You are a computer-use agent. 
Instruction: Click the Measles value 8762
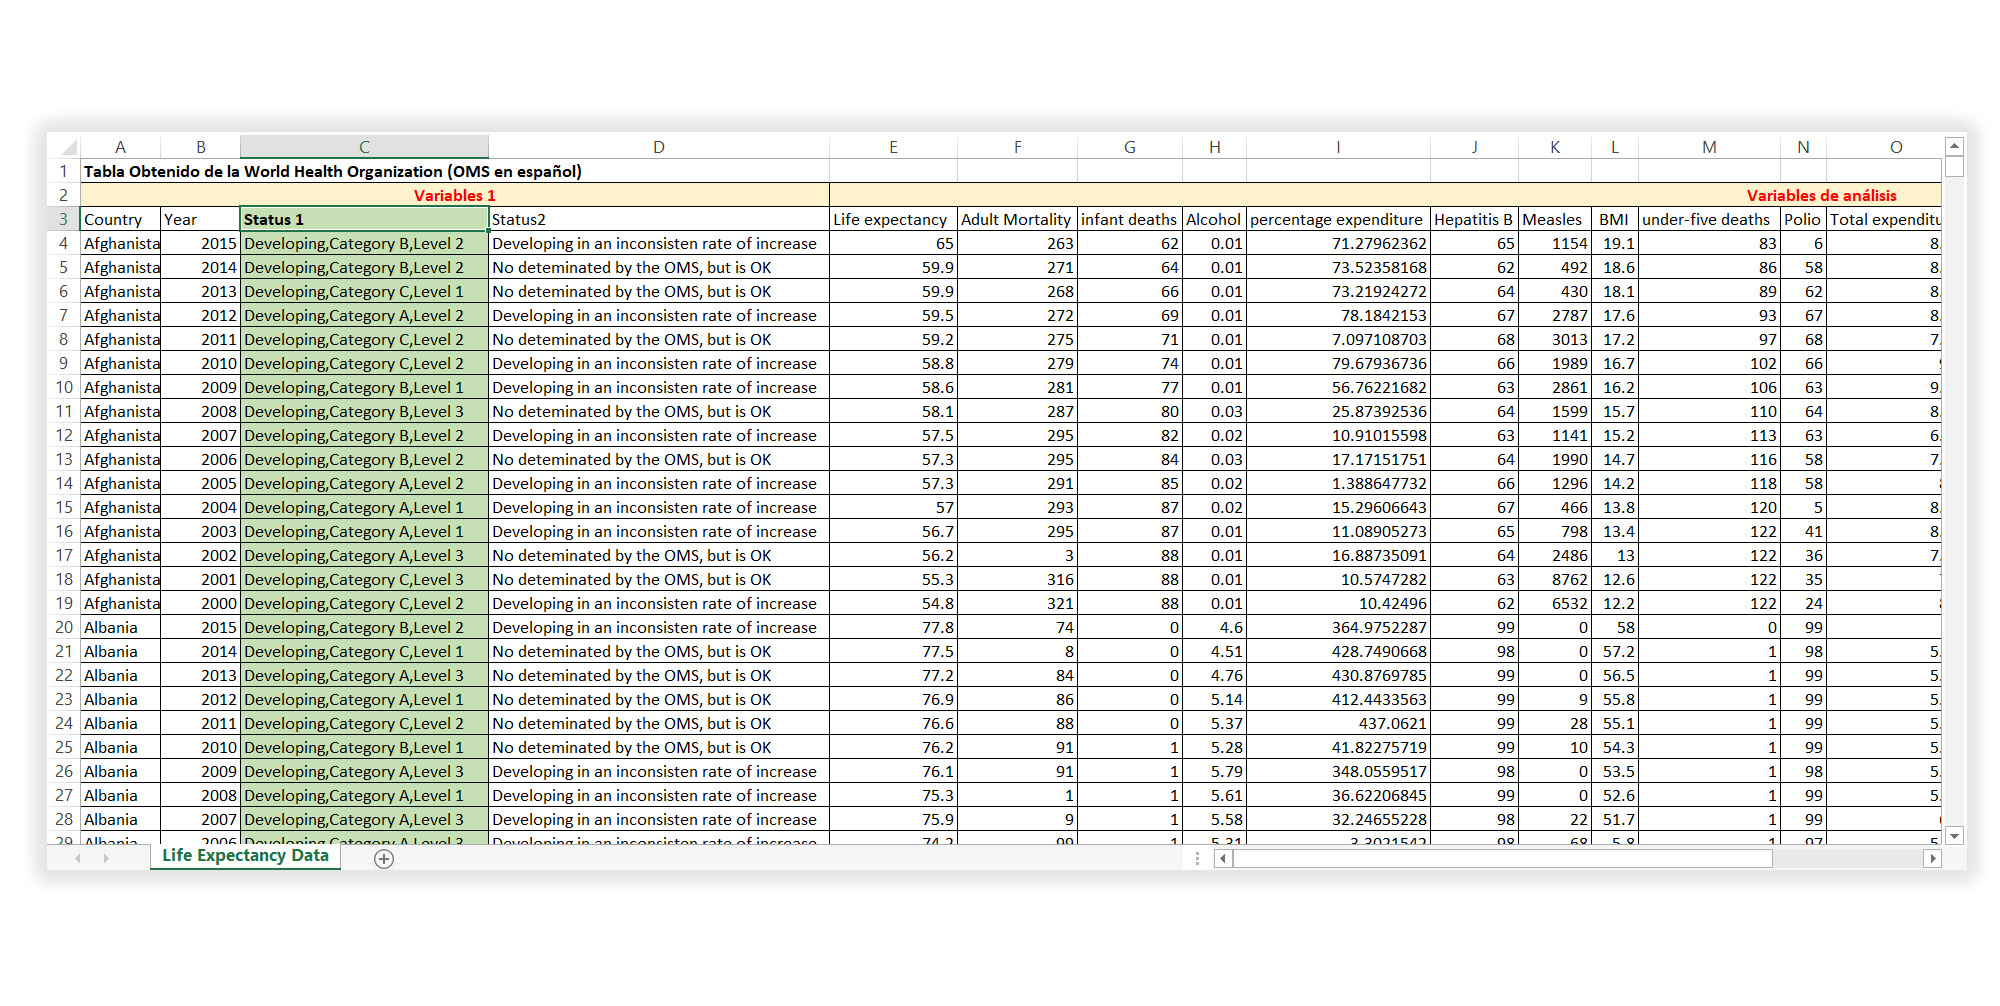(1554, 579)
